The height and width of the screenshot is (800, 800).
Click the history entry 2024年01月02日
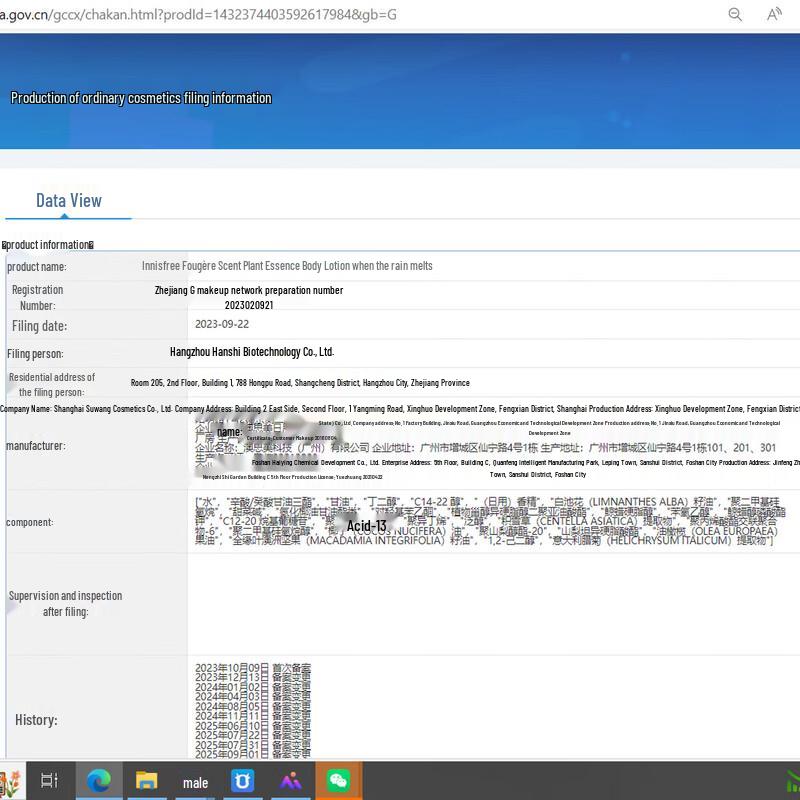(x=253, y=687)
